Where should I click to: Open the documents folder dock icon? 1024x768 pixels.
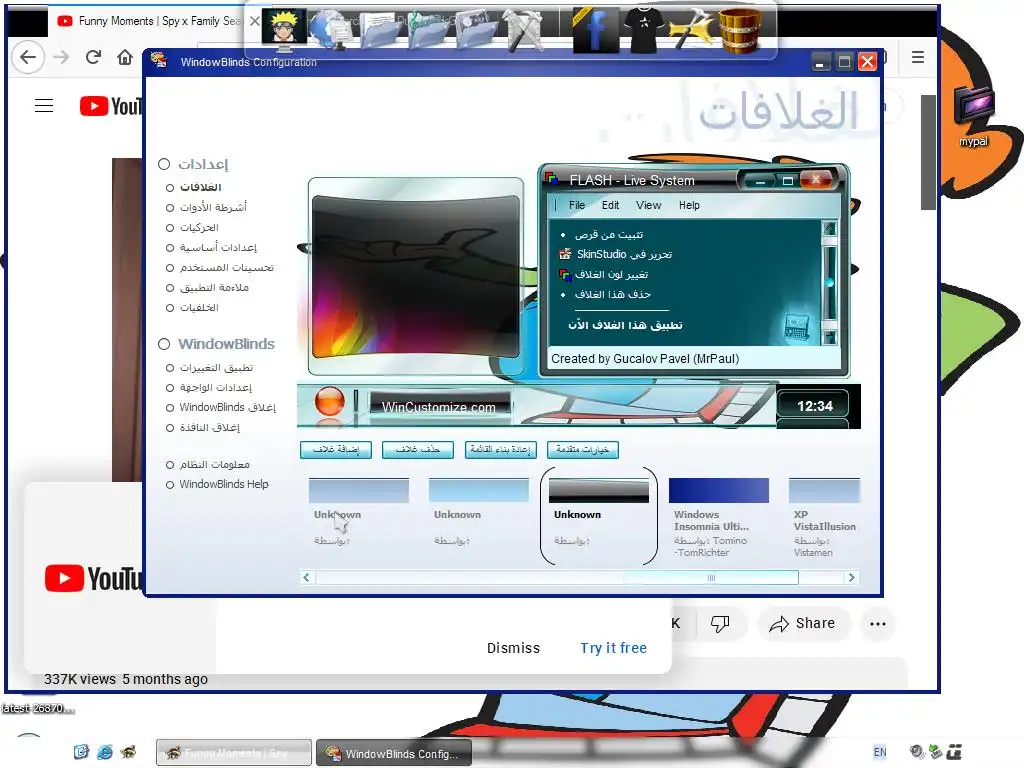(379, 31)
